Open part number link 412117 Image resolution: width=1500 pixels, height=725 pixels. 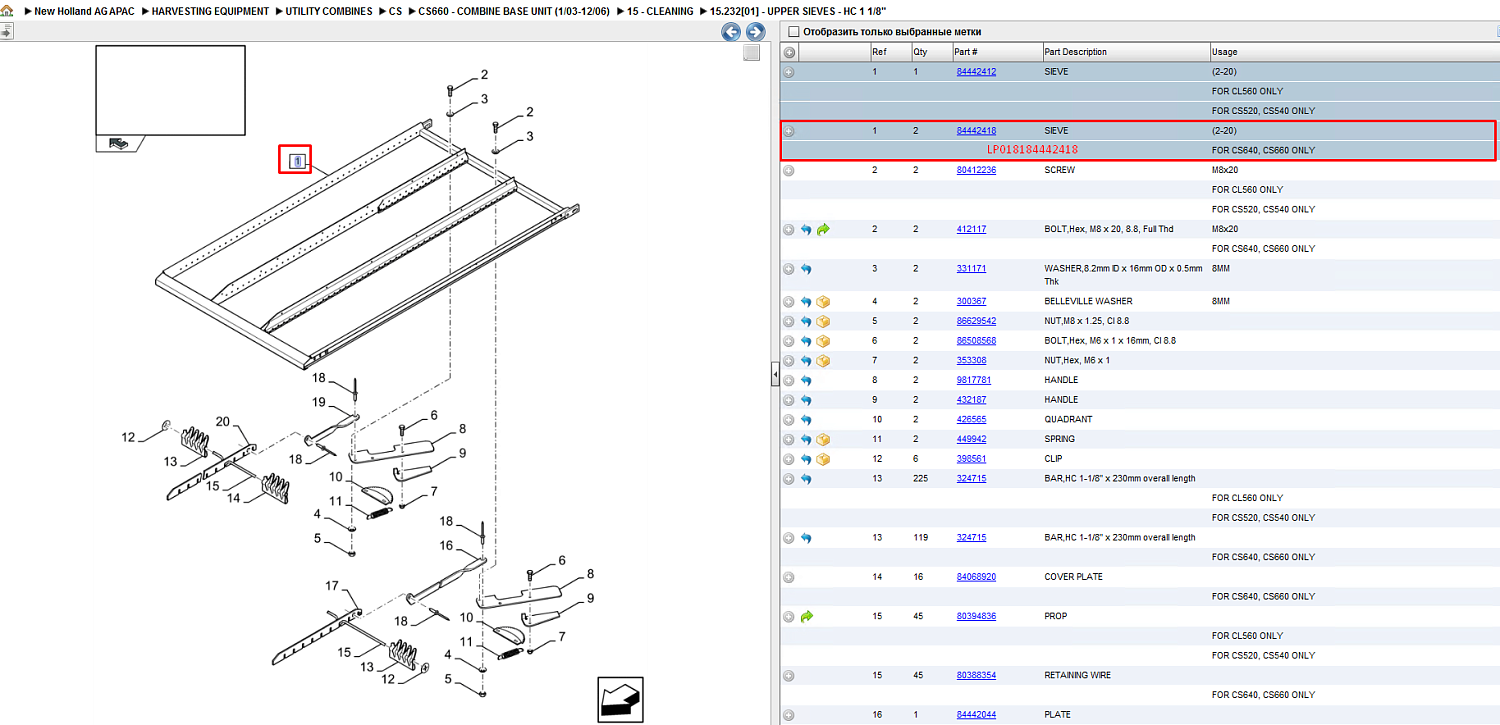tap(971, 229)
